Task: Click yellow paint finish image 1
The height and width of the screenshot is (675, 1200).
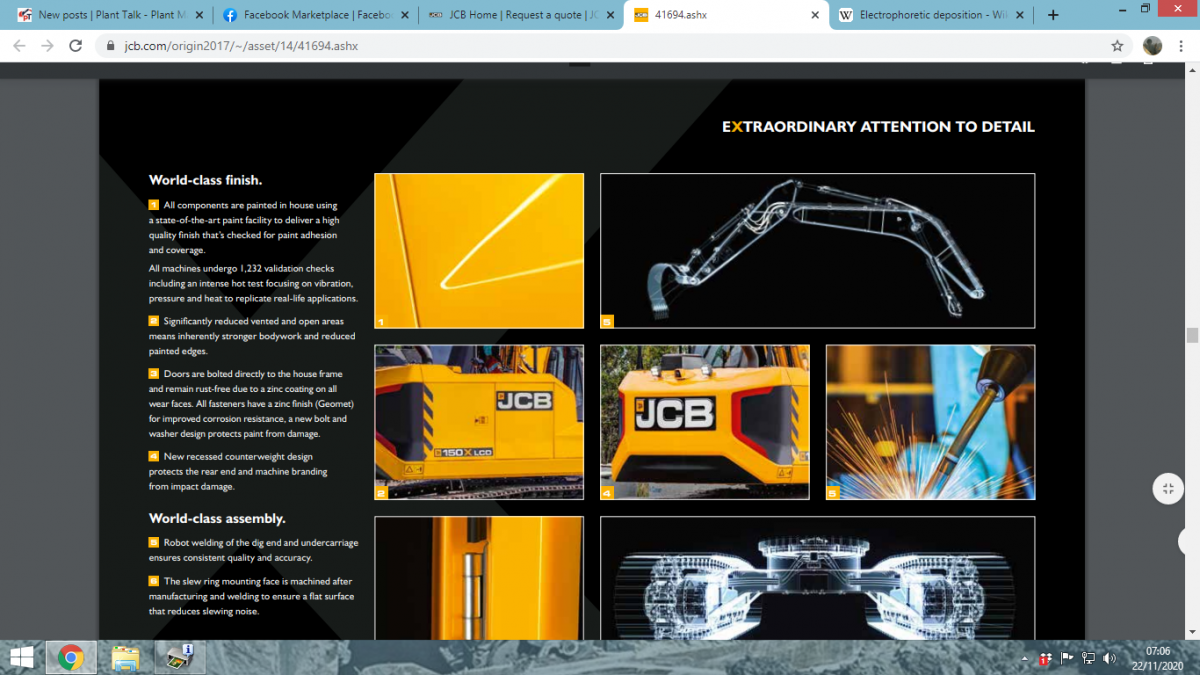Action: pyautogui.click(x=479, y=251)
